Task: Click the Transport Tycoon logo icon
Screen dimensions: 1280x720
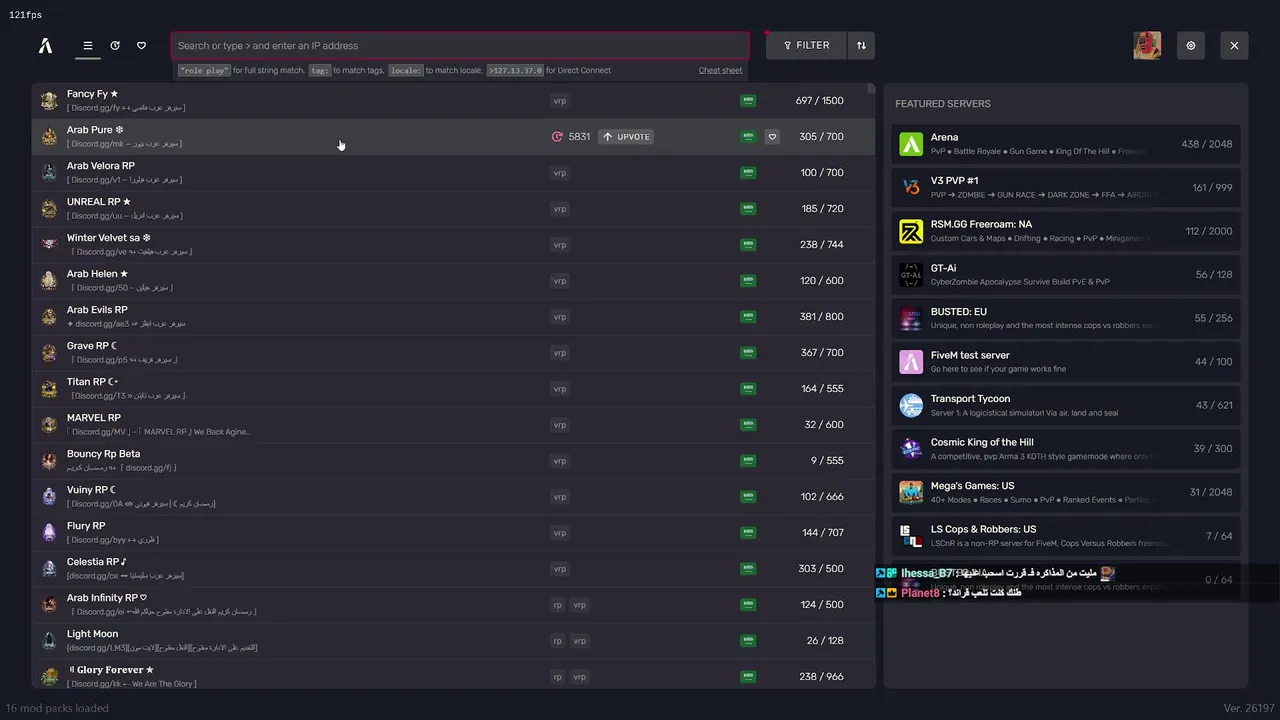Action: (x=911, y=405)
